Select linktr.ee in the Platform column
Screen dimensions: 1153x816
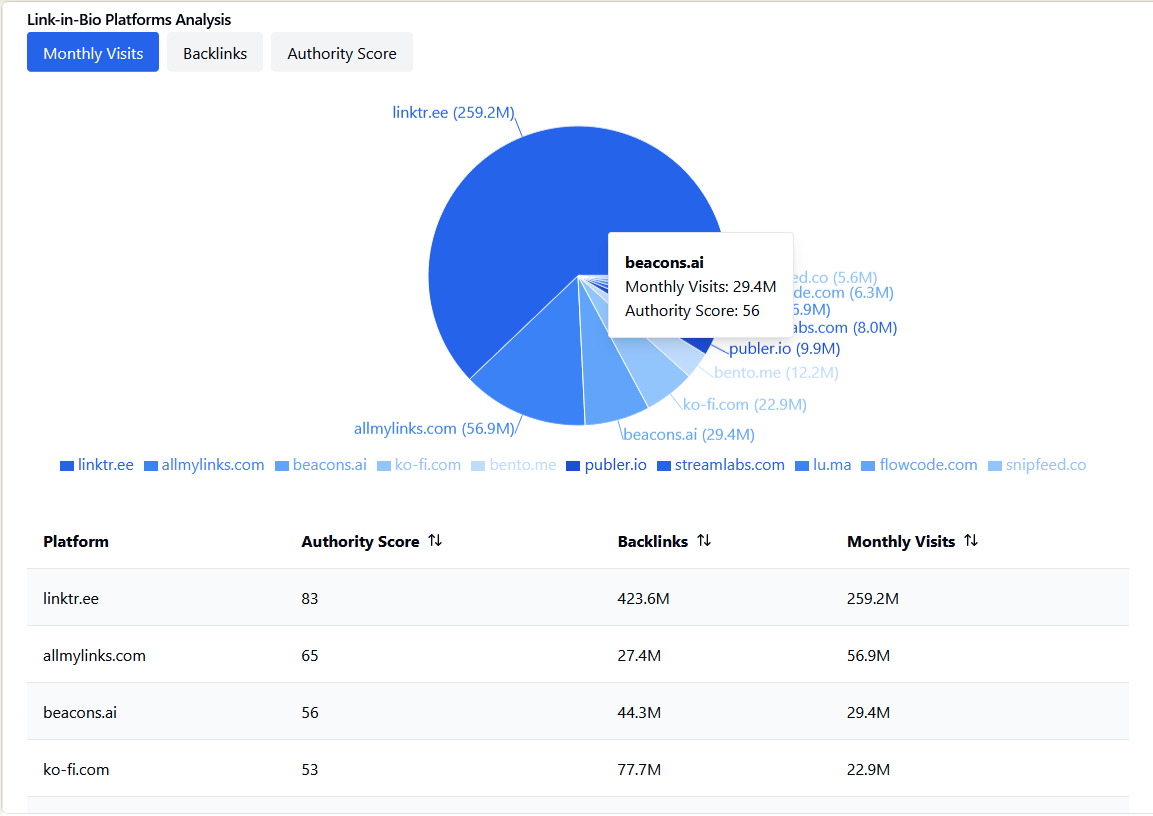tap(71, 598)
